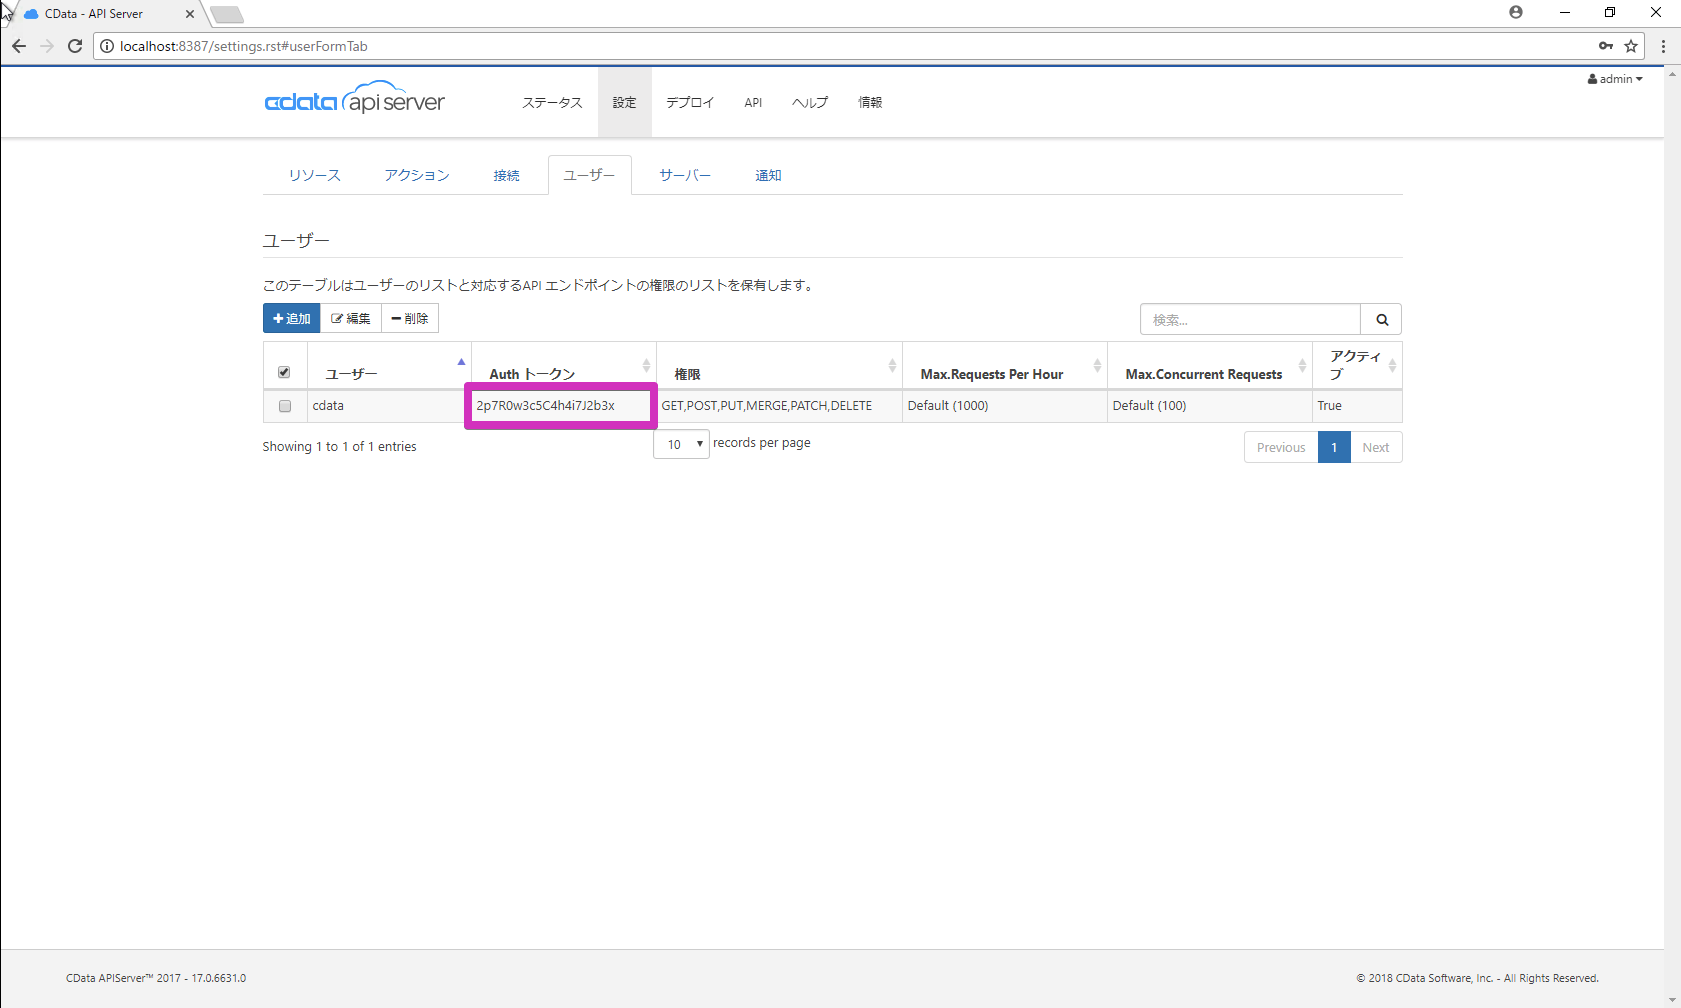Sort by アクティブ column
The width and height of the screenshot is (1681, 1008).
[x=1392, y=366]
